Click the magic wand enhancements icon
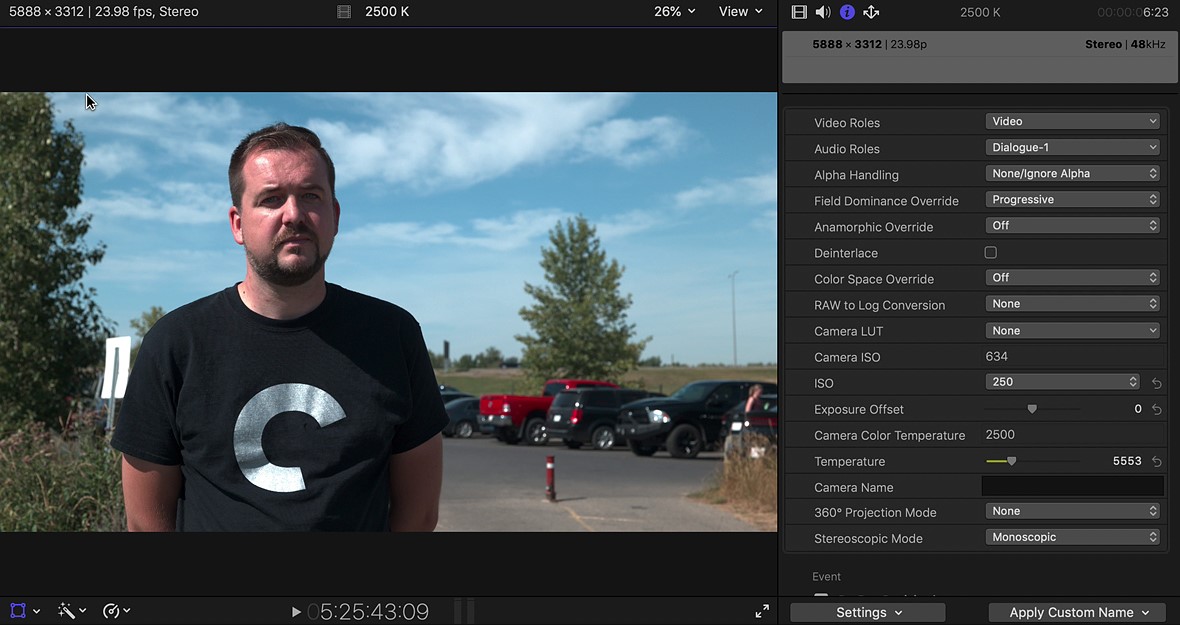Image resolution: width=1180 pixels, height=625 pixels. pyautogui.click(x=66, y=611)
